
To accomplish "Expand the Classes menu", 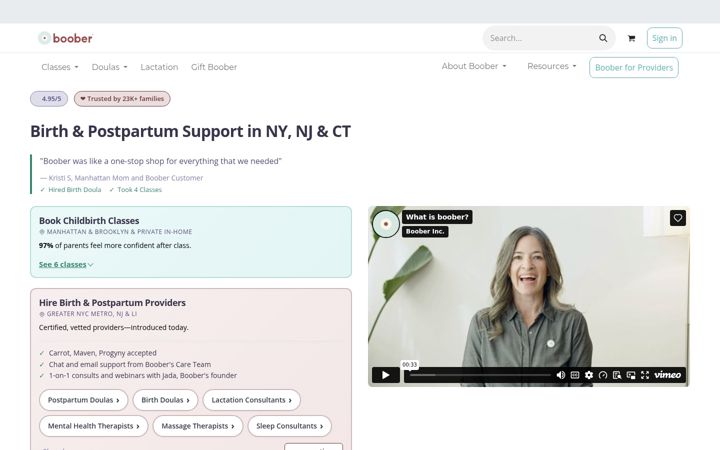I will click(60, 67).
